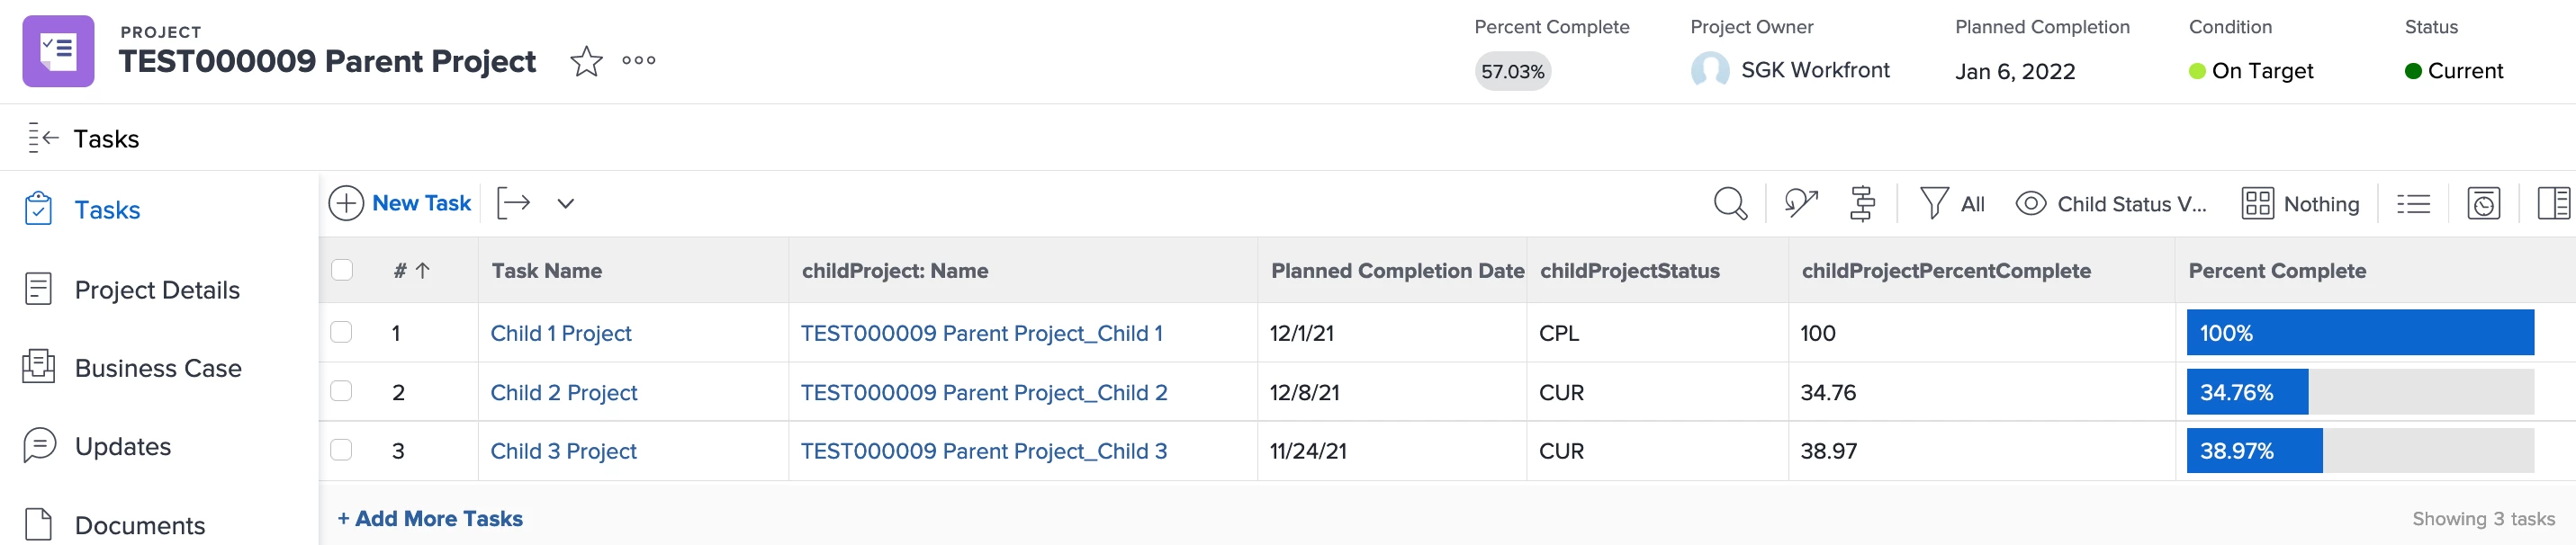Favorite the project with the star icon
This screenshot has height=545, width=2576.
click(x=586, y=62)
